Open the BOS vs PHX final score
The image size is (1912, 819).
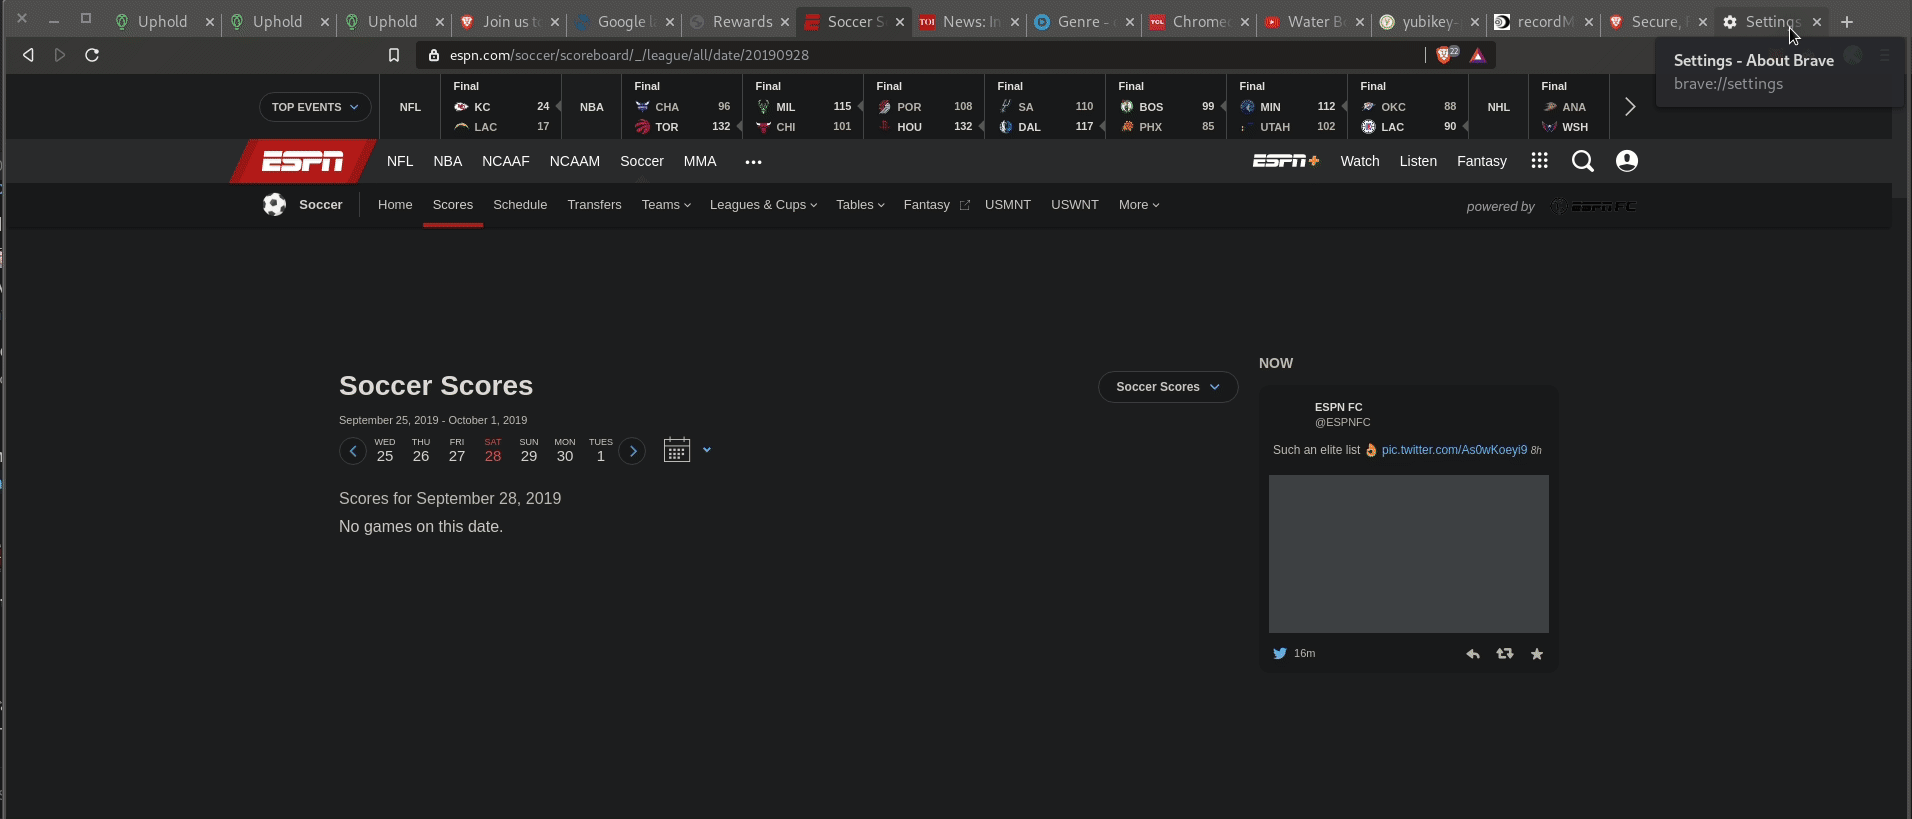pos(1166,107)
